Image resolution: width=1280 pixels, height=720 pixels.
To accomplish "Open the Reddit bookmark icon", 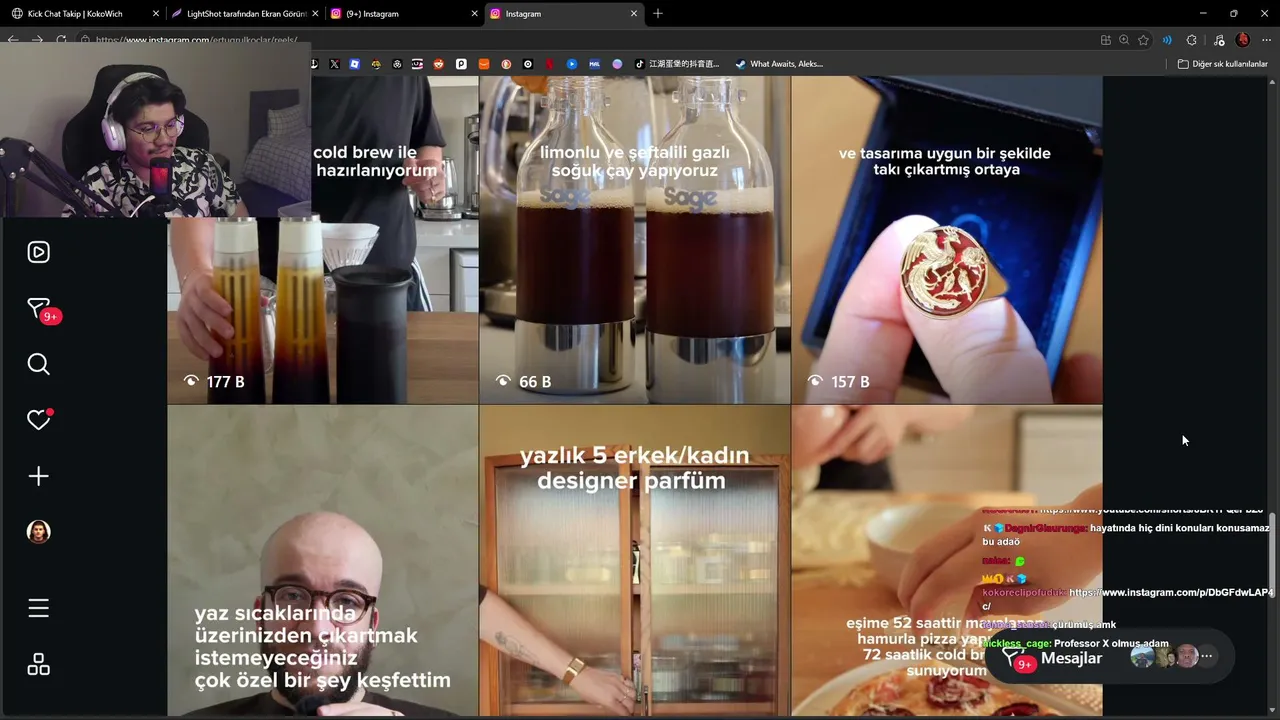I will click(439, 64).
